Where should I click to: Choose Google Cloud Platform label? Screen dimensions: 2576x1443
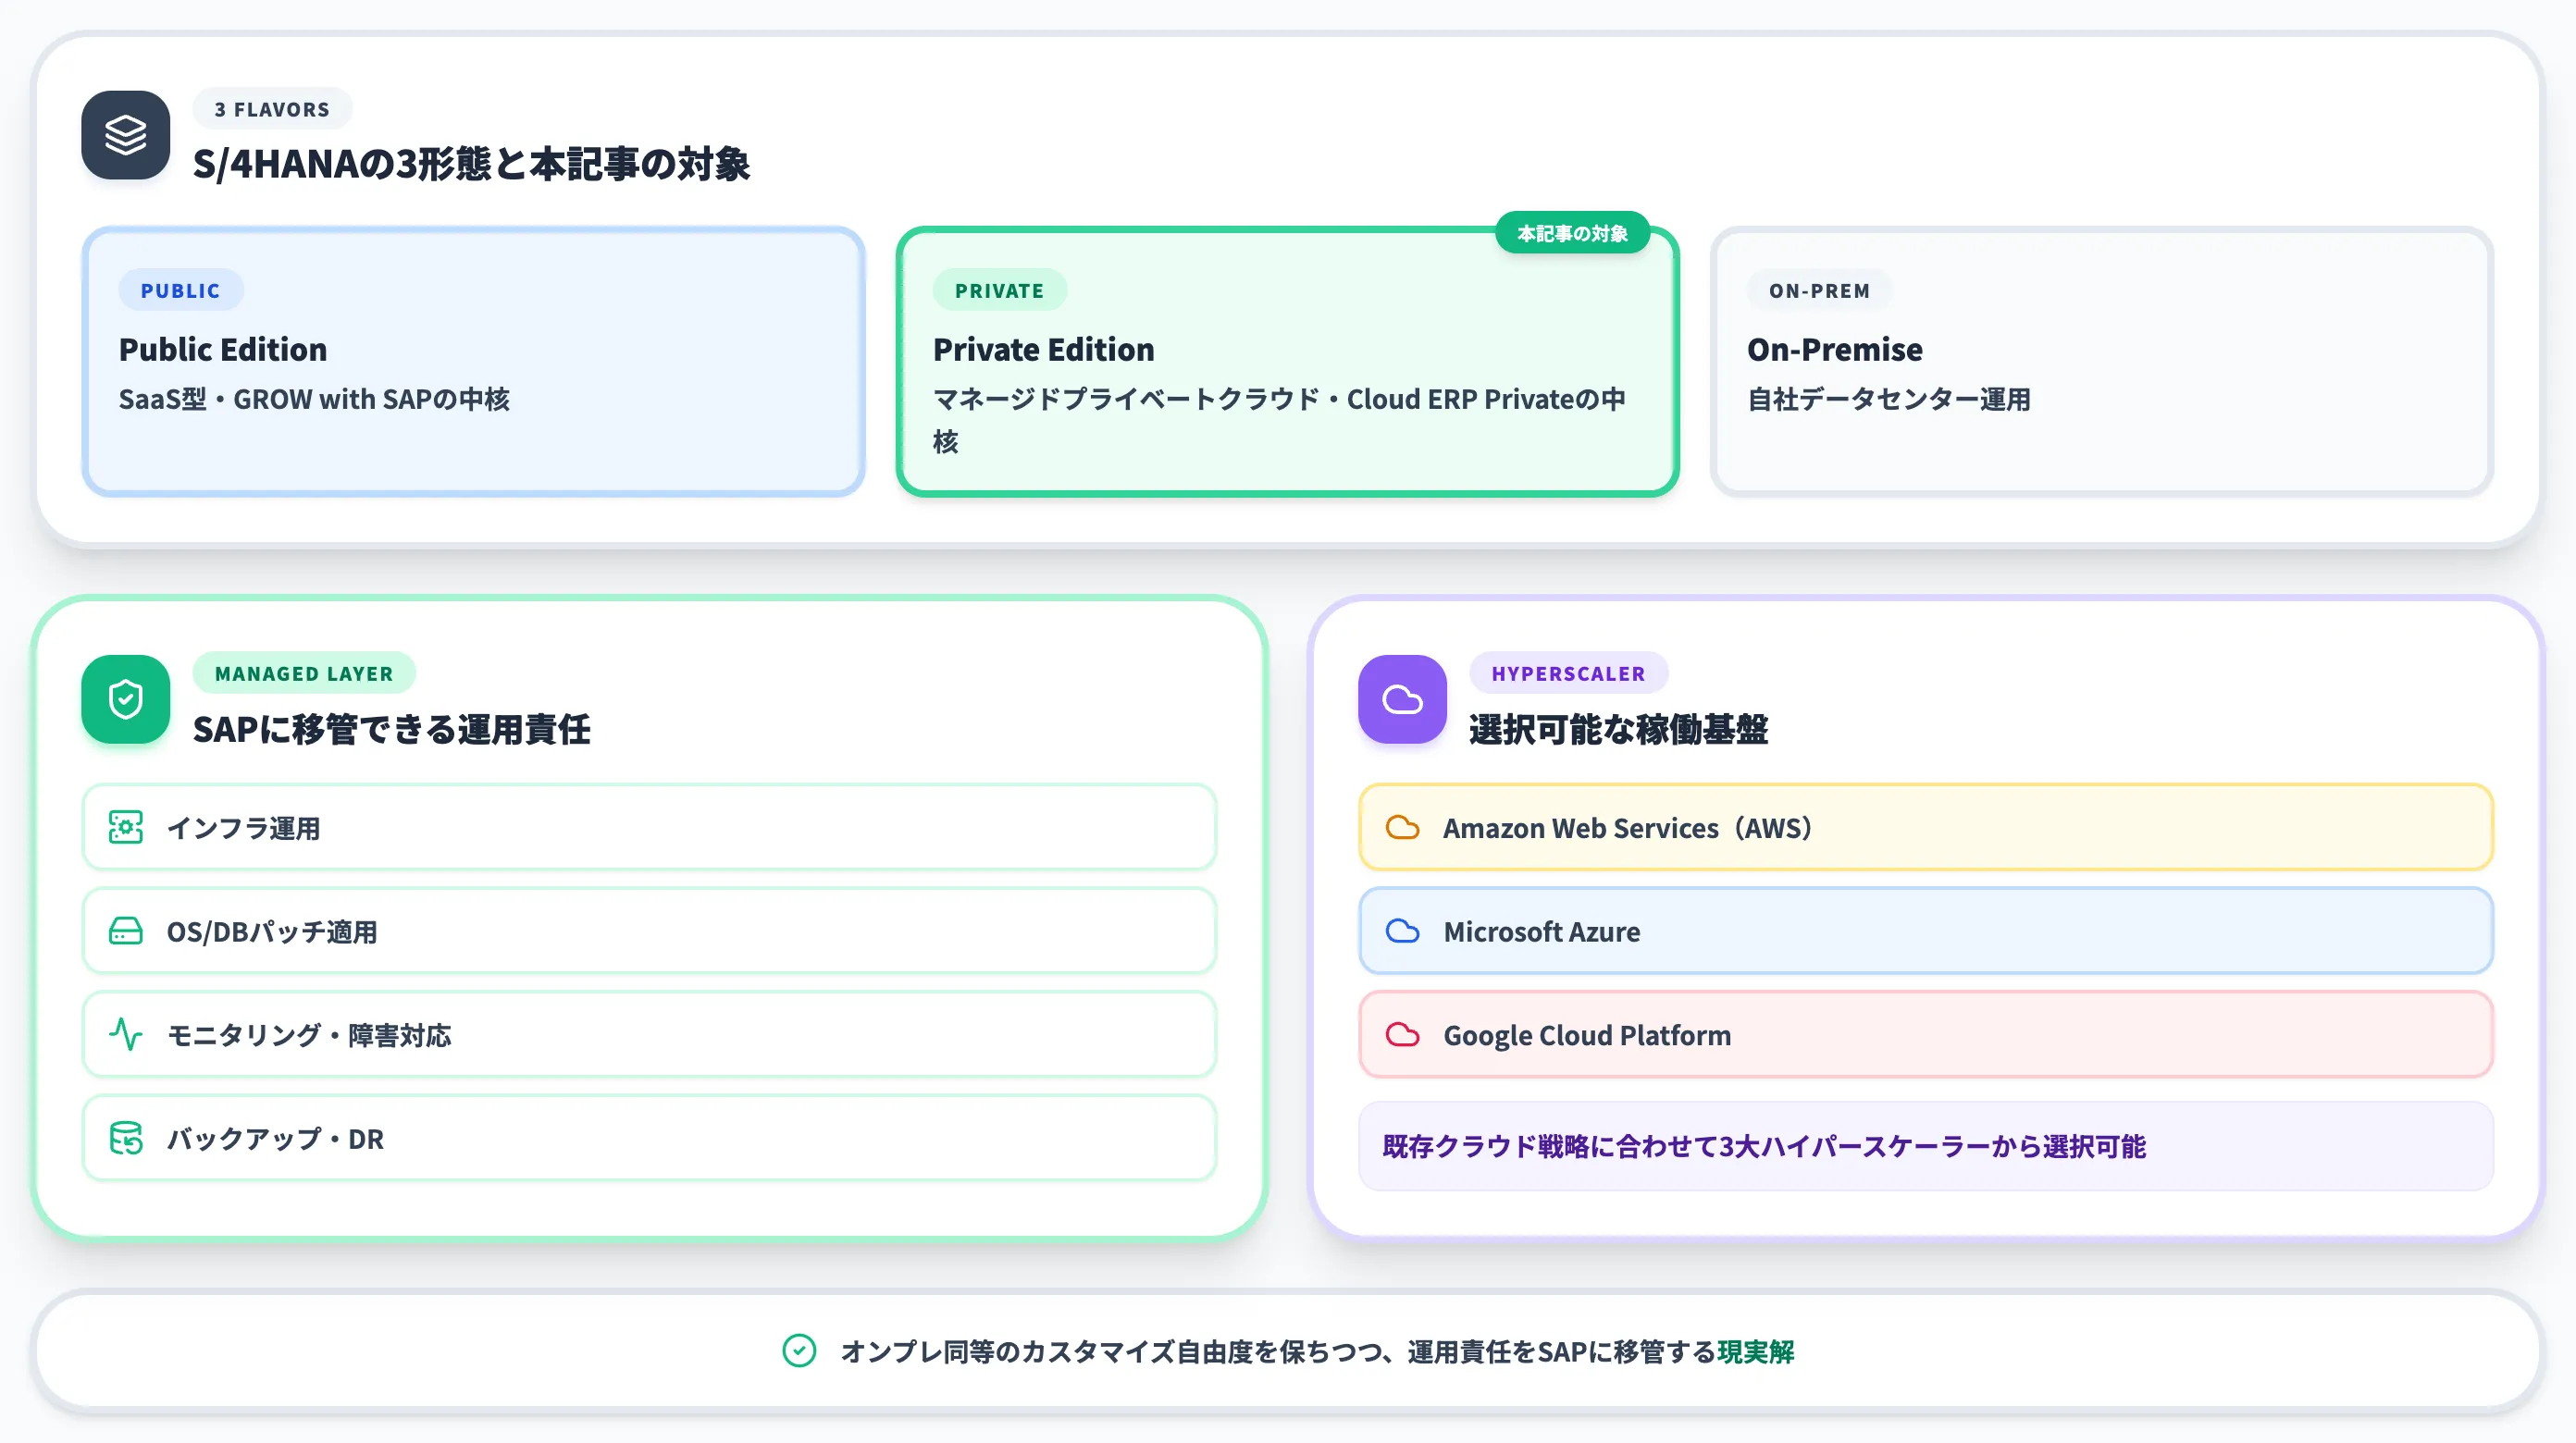click(1587, 1035)
